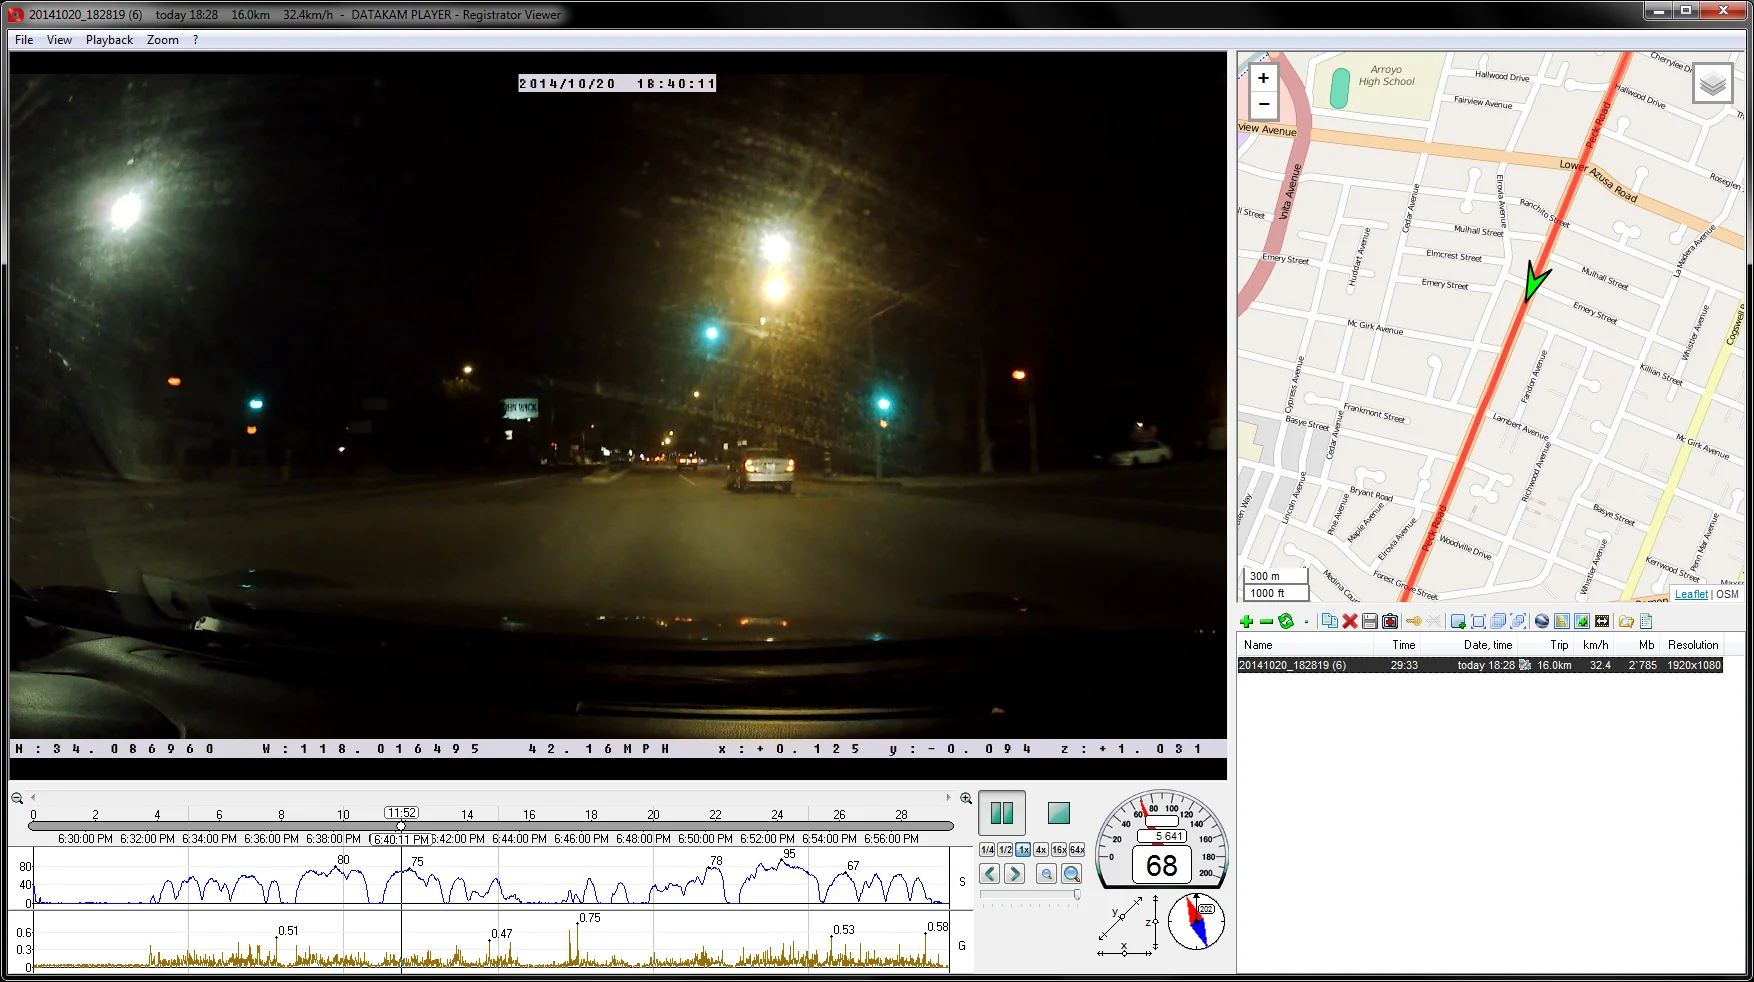Click the timeline position knob at 11:52

point(401,826)
